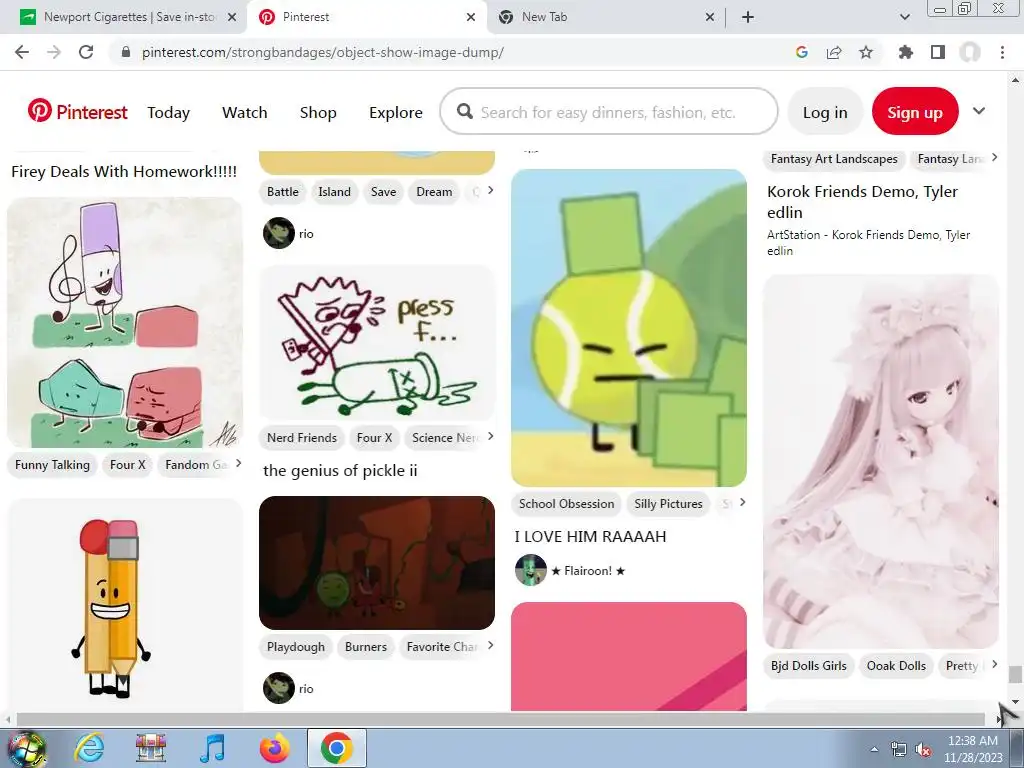Open the Explore menu item
The height and width of the screenshot is (768, 1024).
(x=396, y=112)
